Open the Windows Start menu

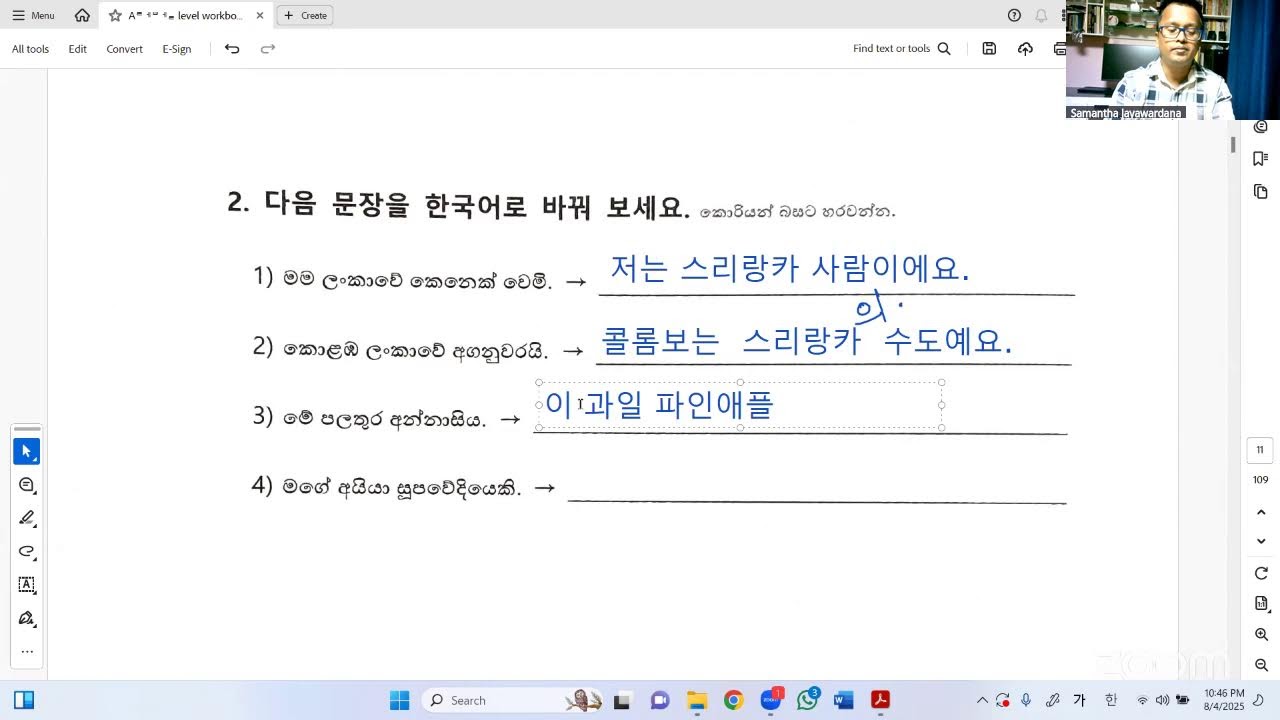(399, 700)
